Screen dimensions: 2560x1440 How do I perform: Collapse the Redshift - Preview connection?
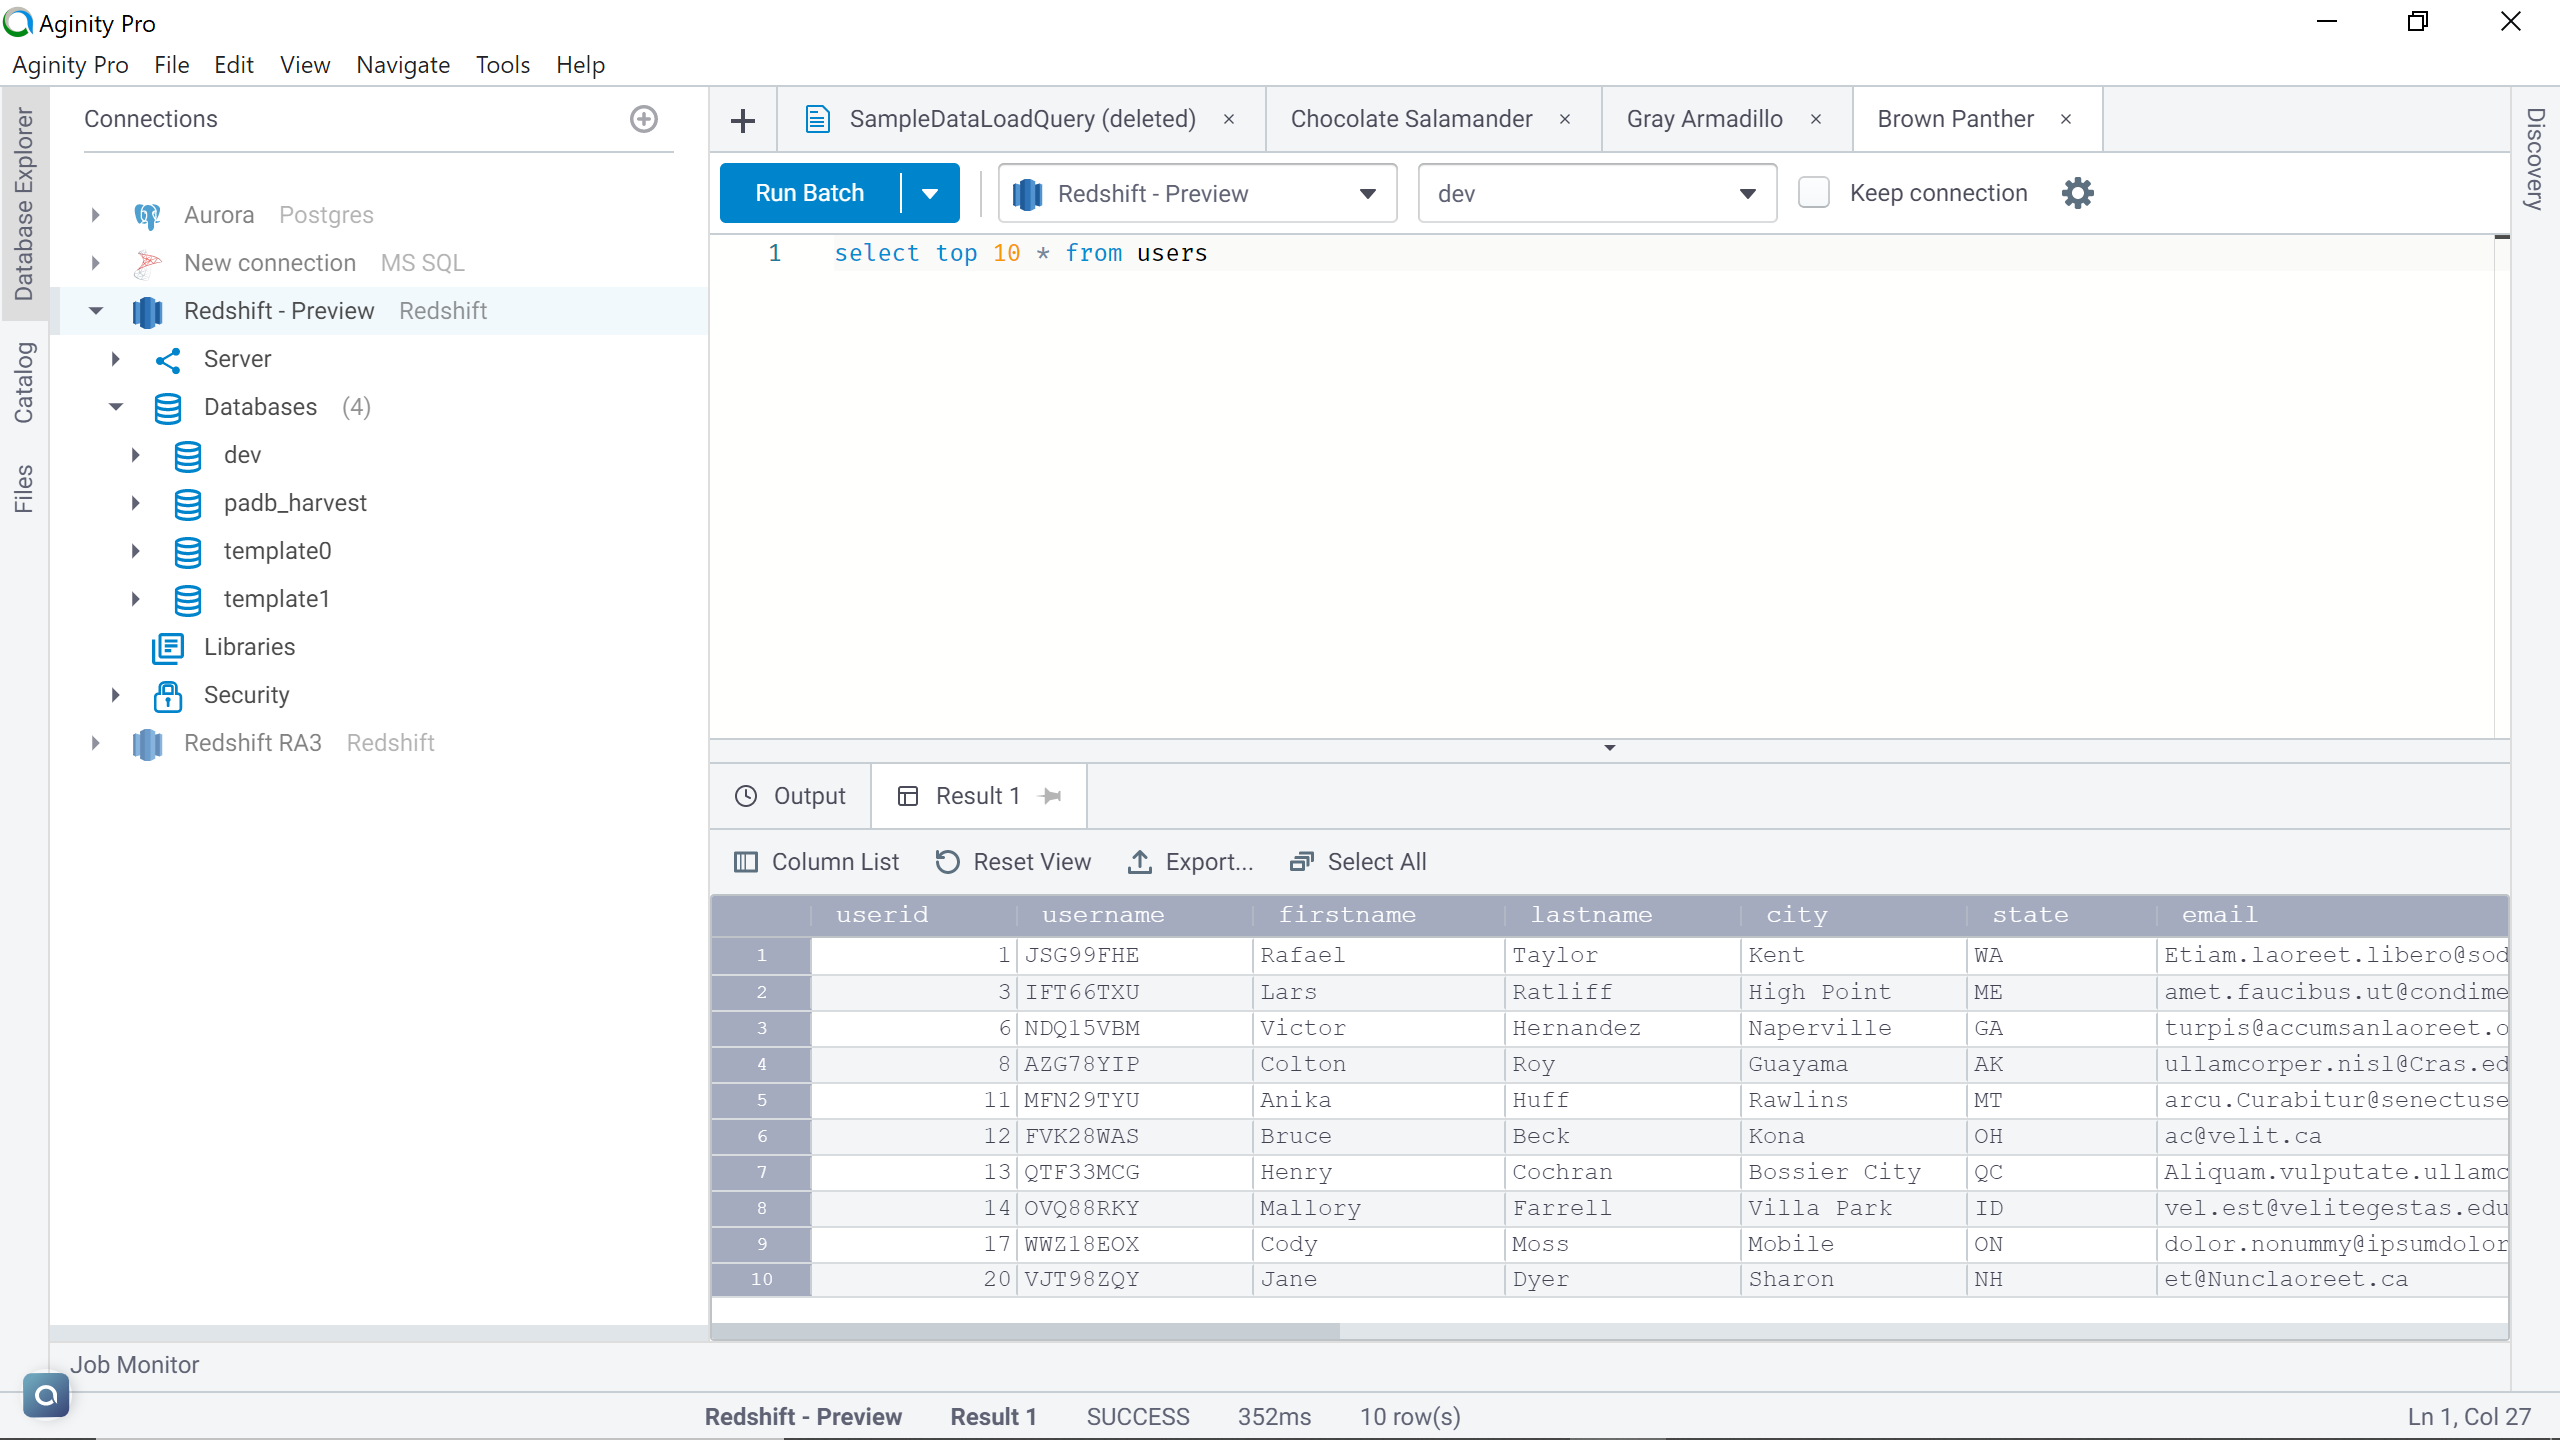point(96,311)
